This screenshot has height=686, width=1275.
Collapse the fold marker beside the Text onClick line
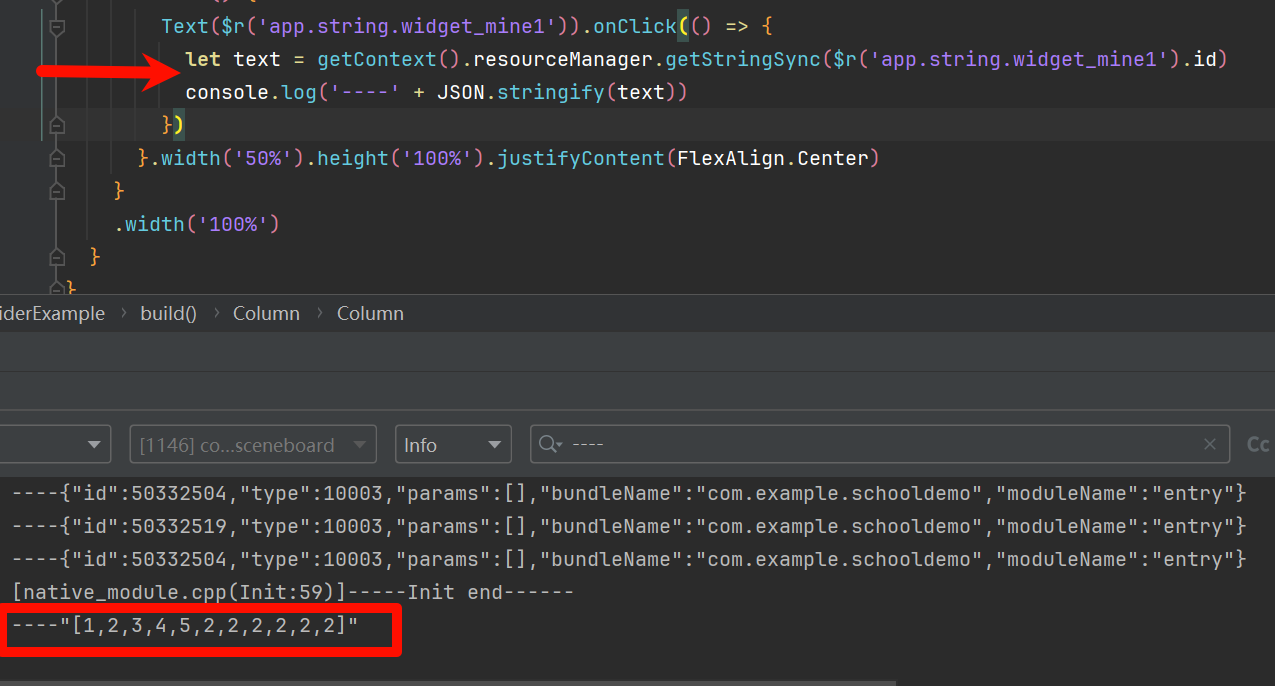click(x=57, y=27)
